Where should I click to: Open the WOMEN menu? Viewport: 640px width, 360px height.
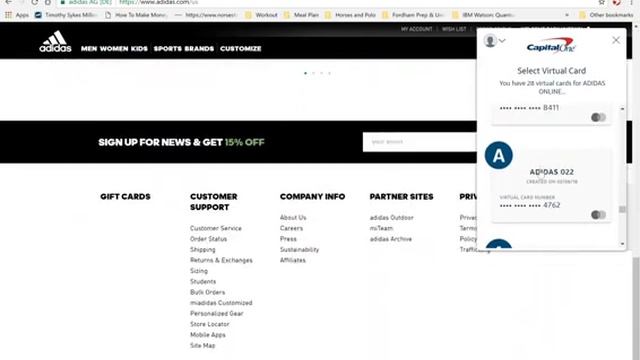tap(114, 49)
